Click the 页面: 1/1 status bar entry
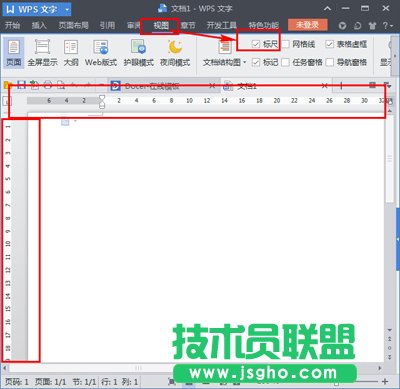400x389 pixels. pyautogui.click(x=51, y=382)
